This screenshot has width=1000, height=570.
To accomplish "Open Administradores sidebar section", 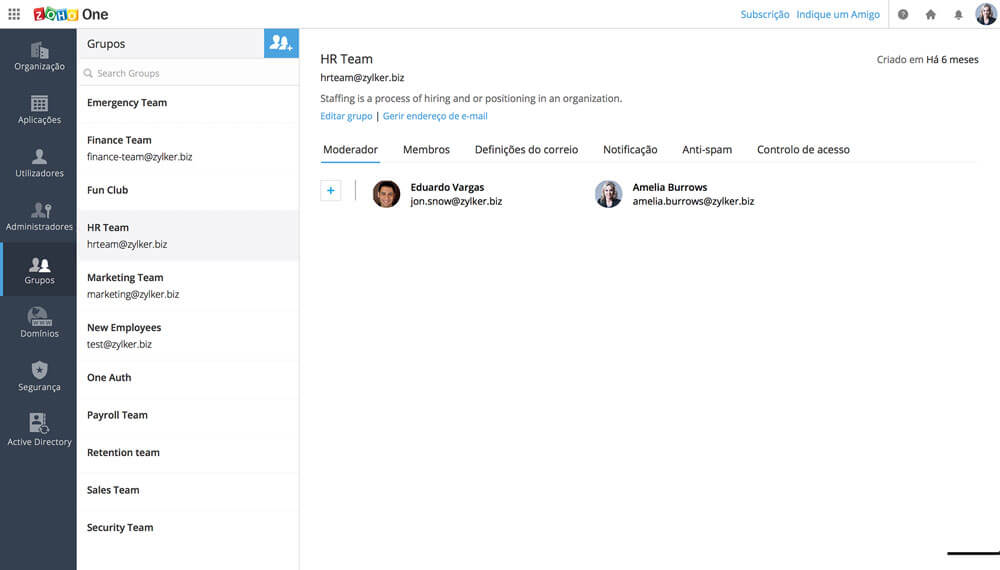I will 39,217.
